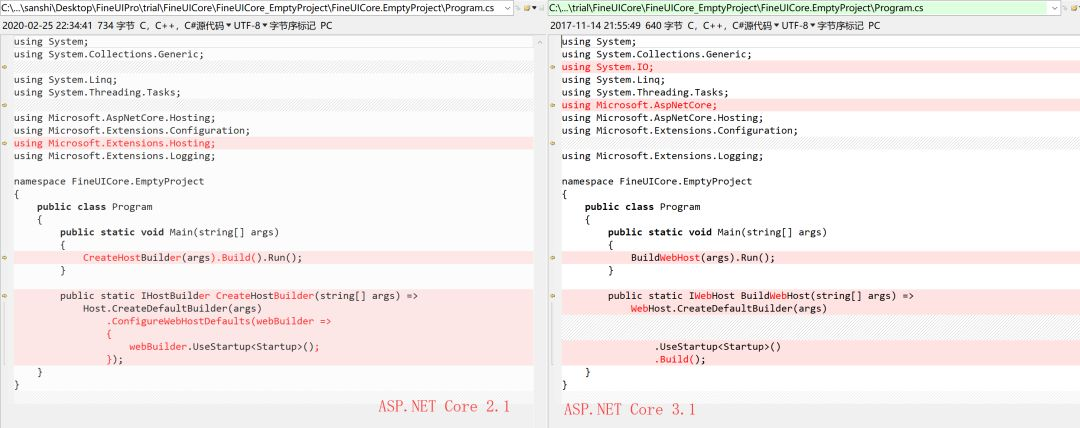1080x428 pixels.
Task: Click left pane 'public static void Main(string[] args)'
Action: pyautogui.click(x=169, y=232)
